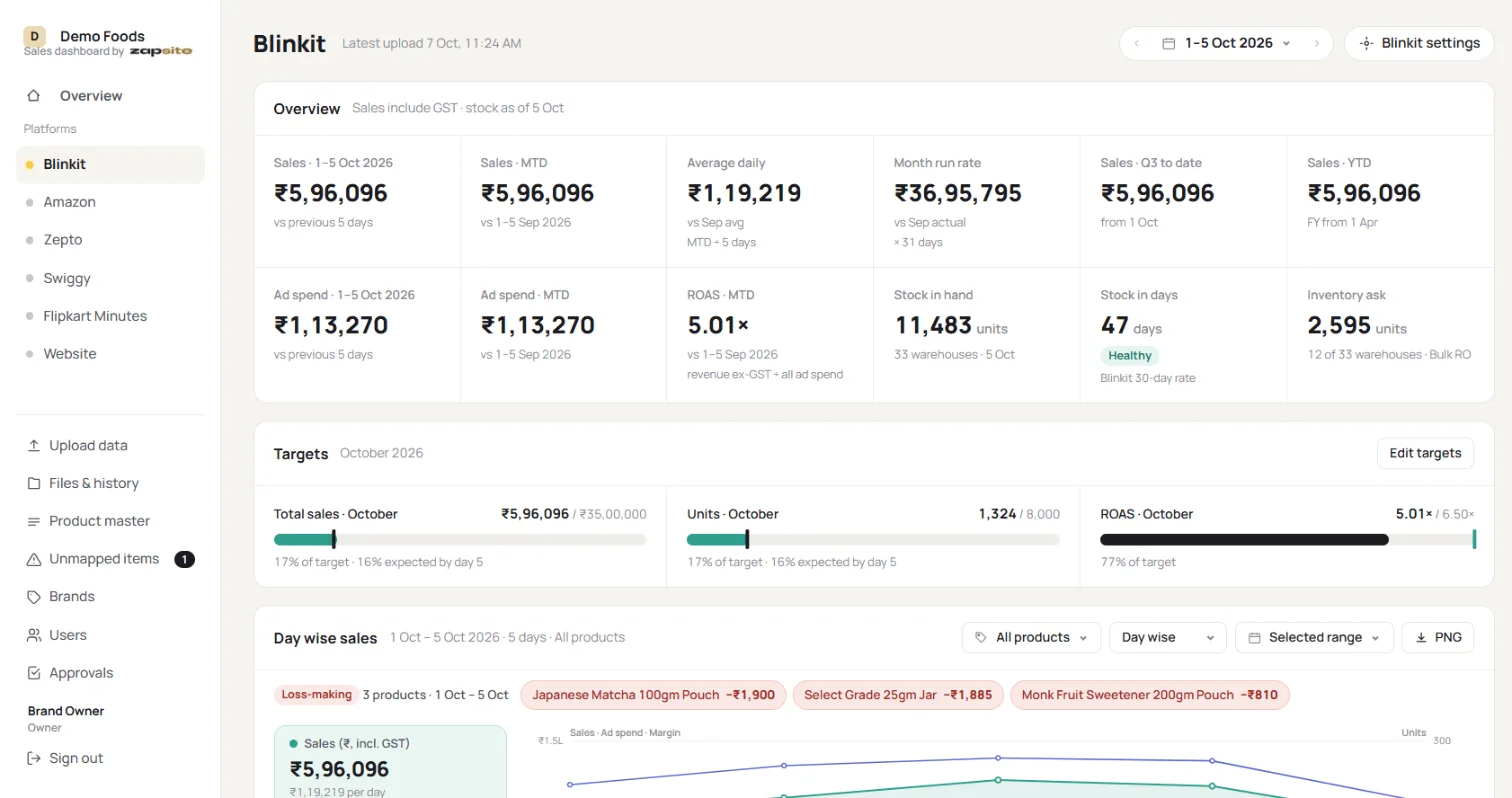Click the Healthy stock status badge
The width and height of the screenshot is (1512, 798).
[1130, 356]
